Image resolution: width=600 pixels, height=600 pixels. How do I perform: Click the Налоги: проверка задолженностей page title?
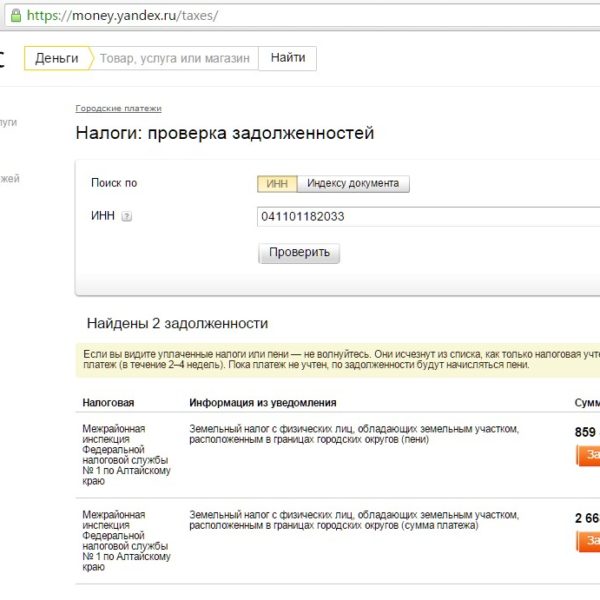(224, 133)
